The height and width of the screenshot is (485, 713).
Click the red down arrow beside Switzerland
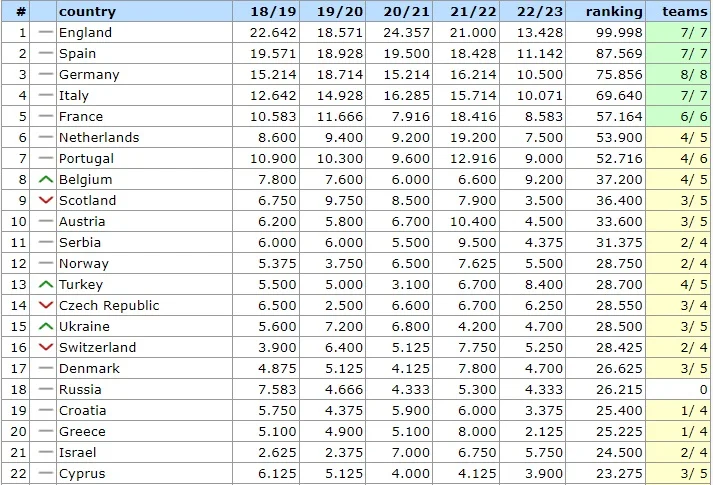(x=45, y=348)
